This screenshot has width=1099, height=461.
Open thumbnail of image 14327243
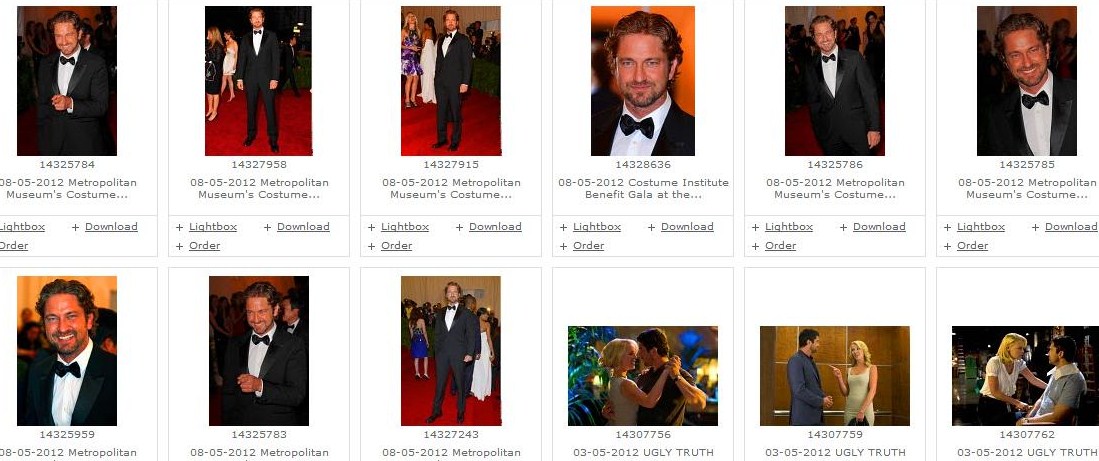tap(451, 350)
